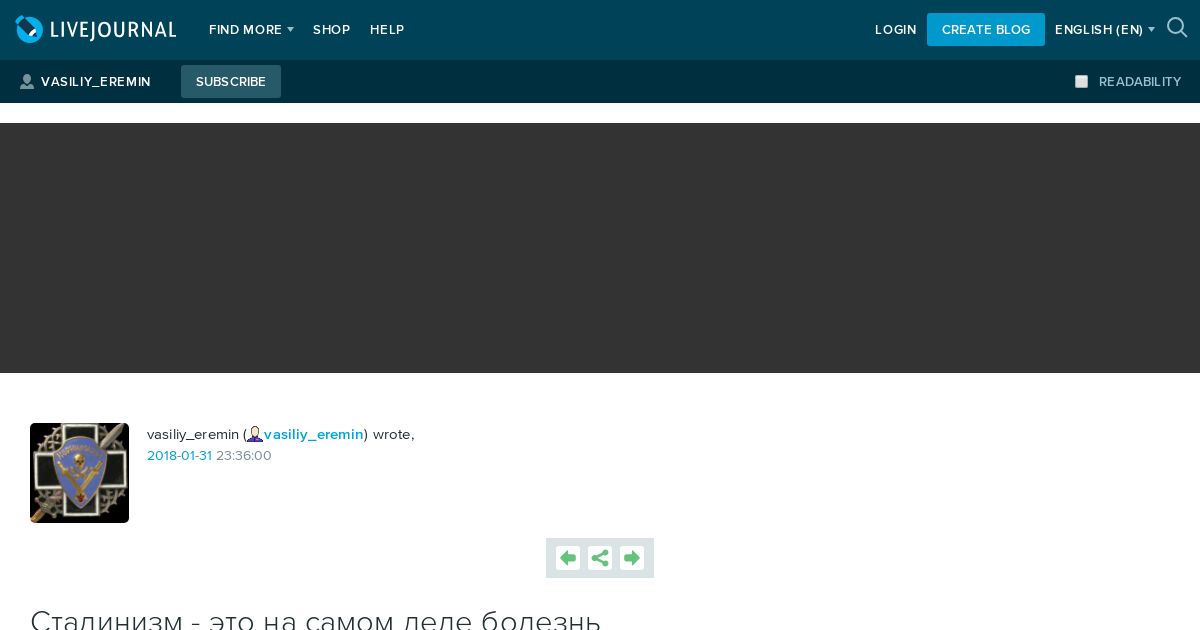Open VASILIY_EREMIN journal link in subheader

[x=96, y=82]
